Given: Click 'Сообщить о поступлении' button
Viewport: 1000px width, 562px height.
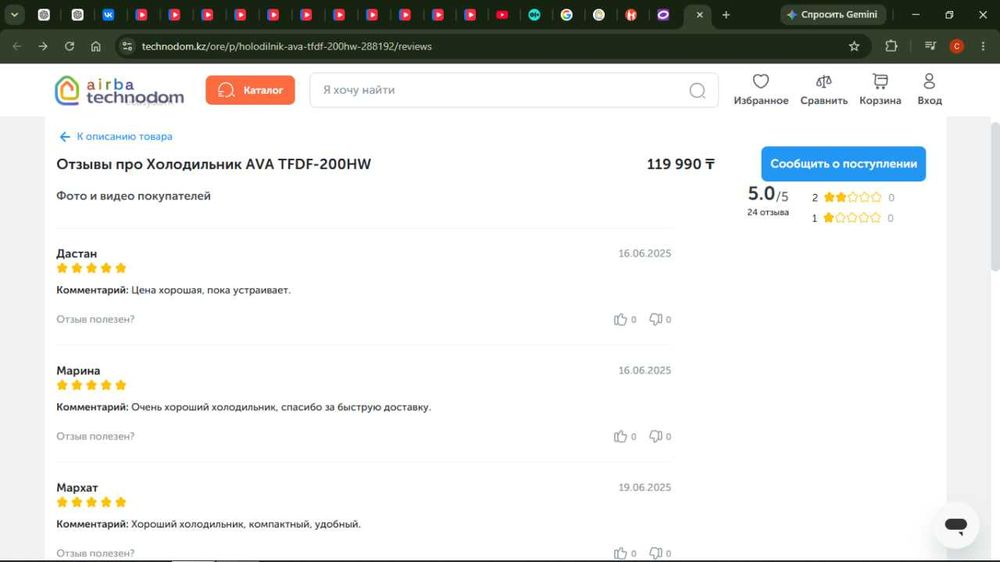Looking at the screenshot, I should [x=843, y=164].
